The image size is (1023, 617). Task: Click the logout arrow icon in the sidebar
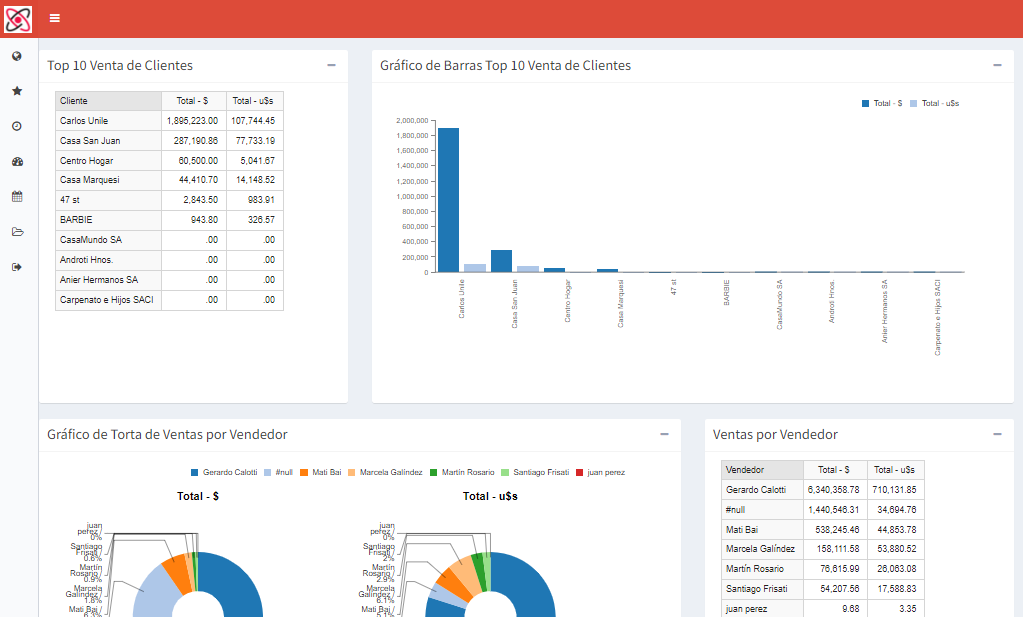tap(17, 267)
